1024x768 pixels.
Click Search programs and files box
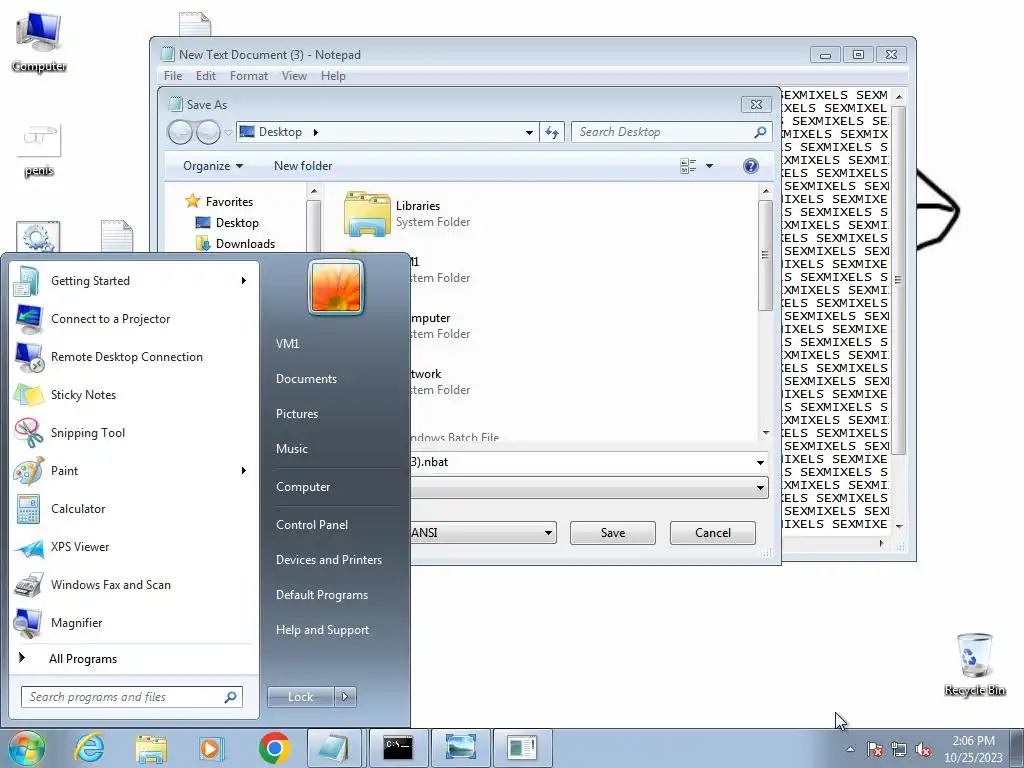click(x=131, y=697)
